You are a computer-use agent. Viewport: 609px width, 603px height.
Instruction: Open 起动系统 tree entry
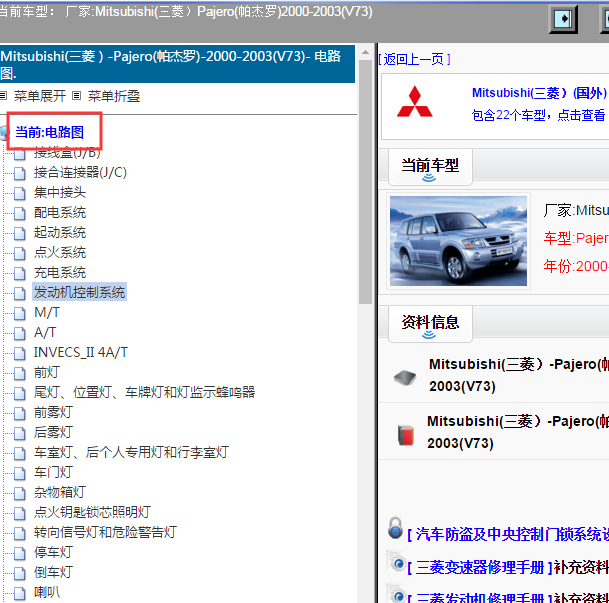(x=60, y=233)
